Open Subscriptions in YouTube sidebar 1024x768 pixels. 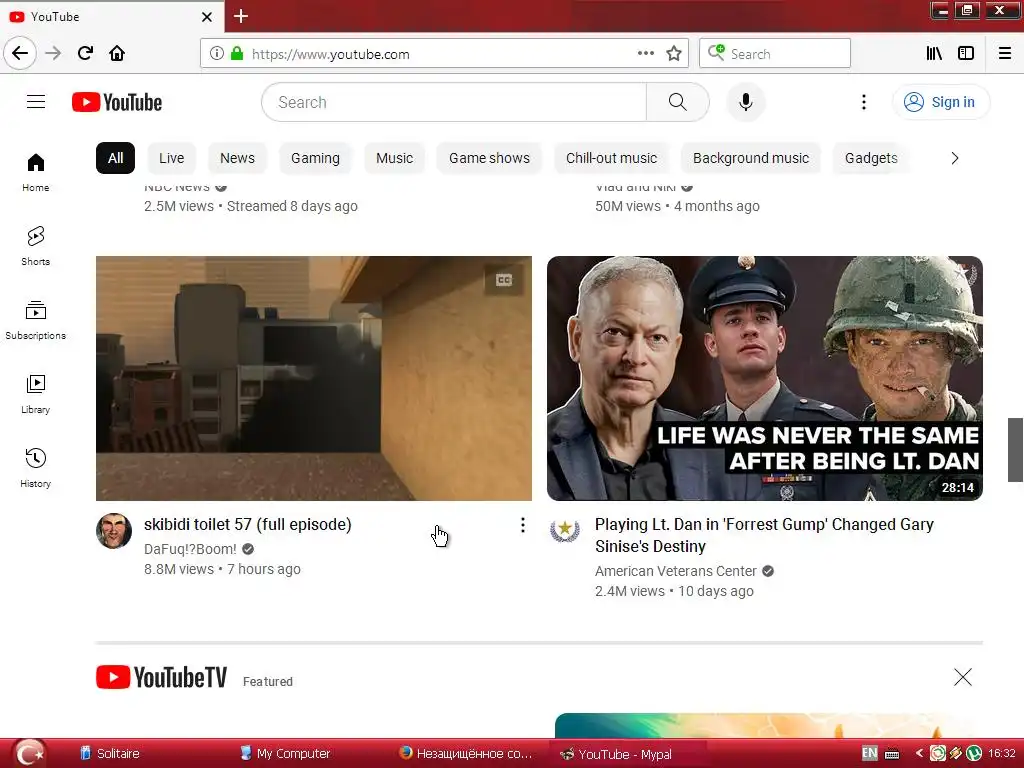(x=36, y=320)
